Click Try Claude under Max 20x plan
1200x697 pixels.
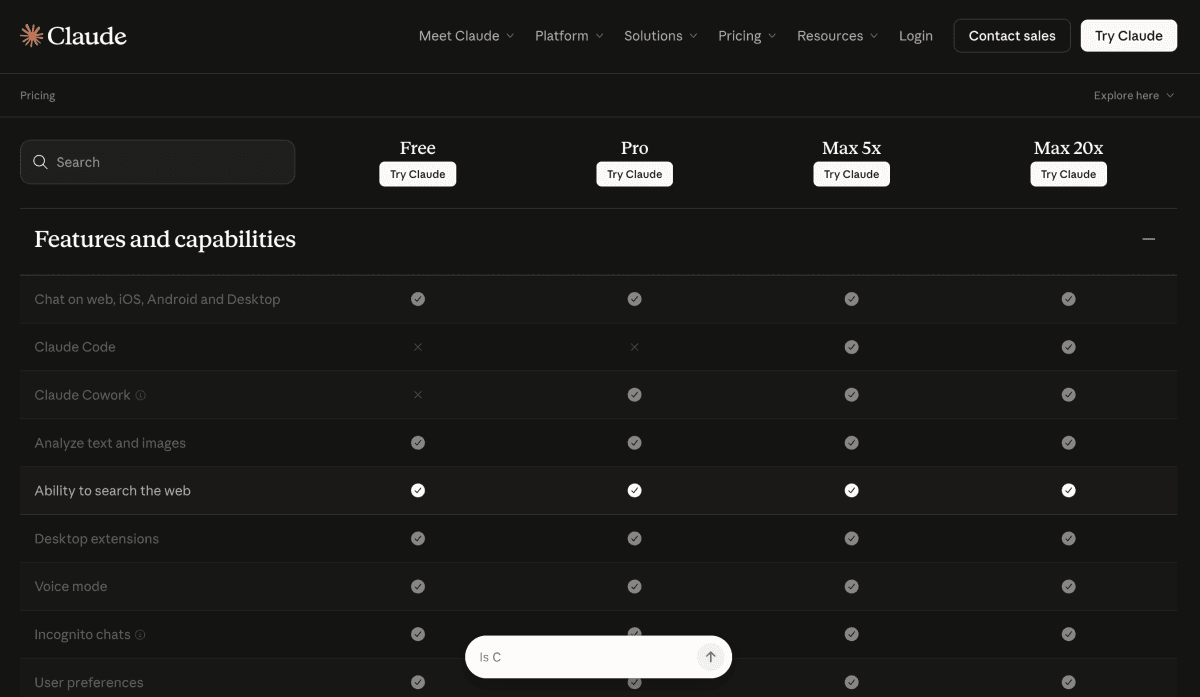point(1068,174)
